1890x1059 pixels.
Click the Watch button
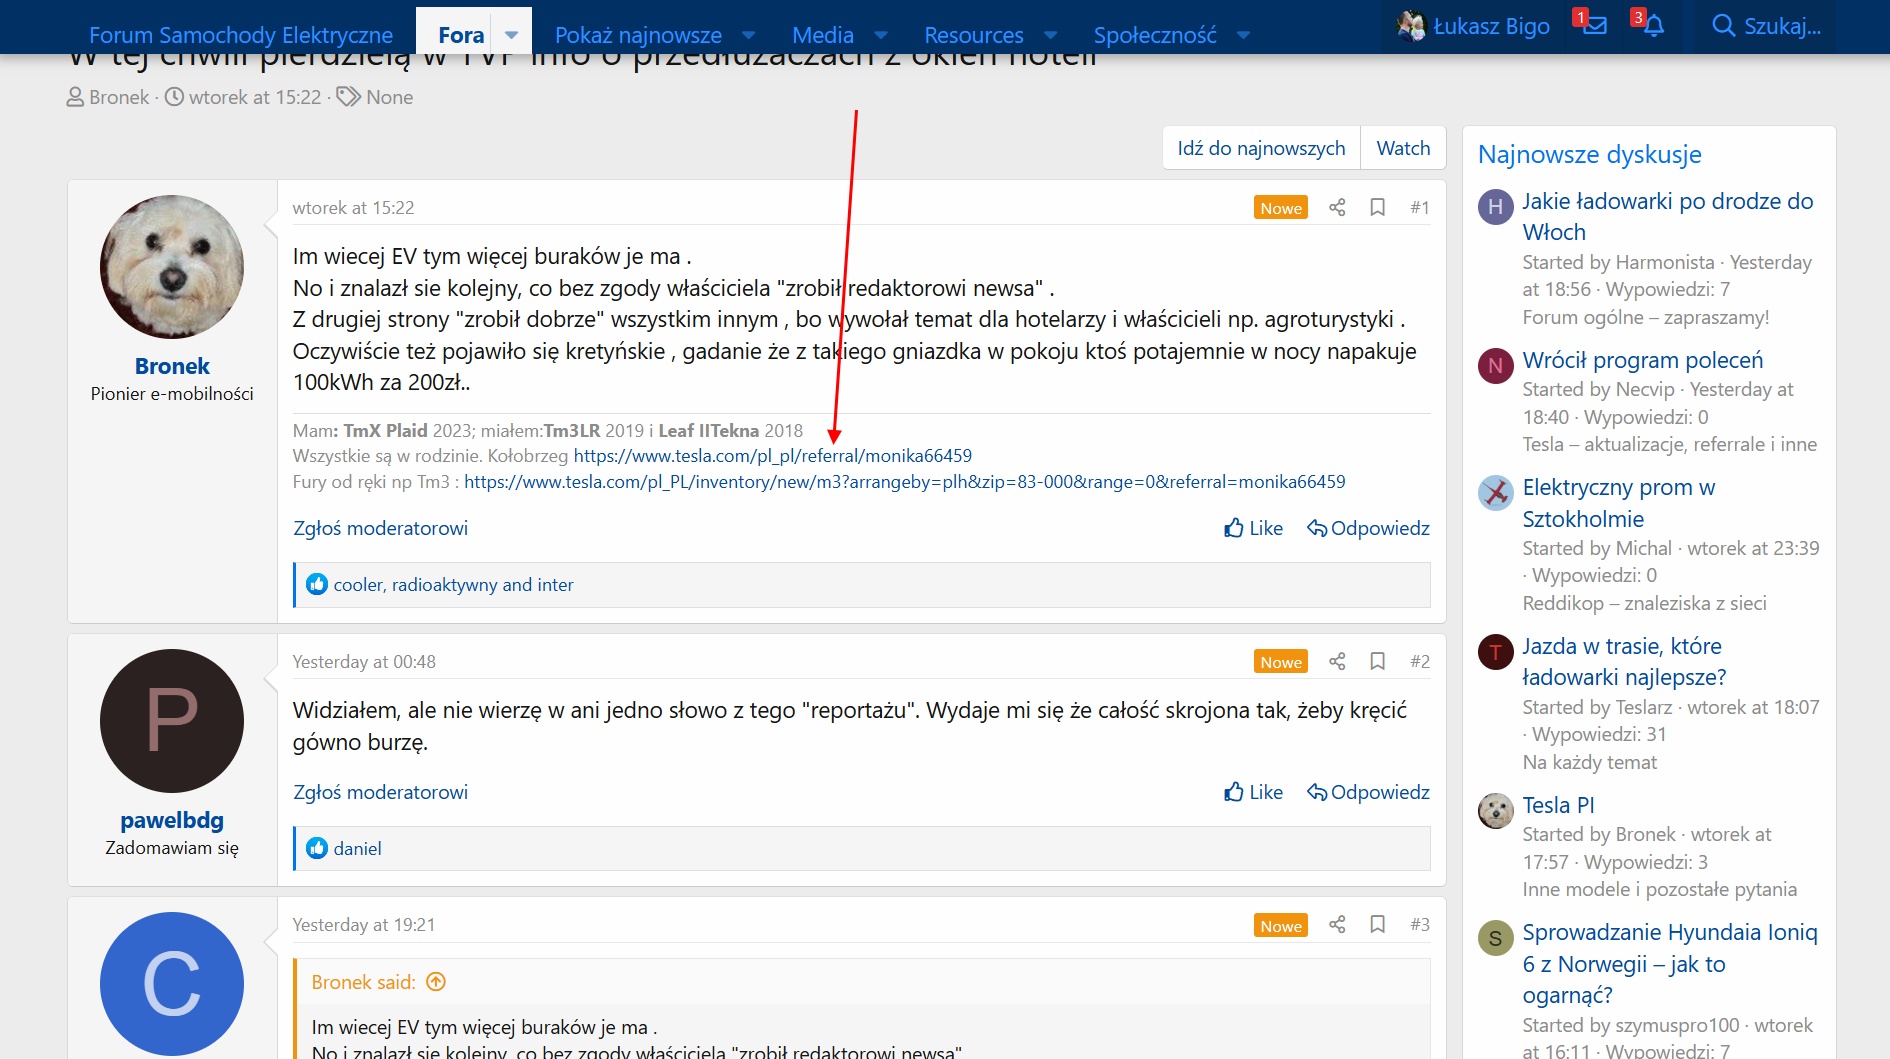pos(1403,148)
